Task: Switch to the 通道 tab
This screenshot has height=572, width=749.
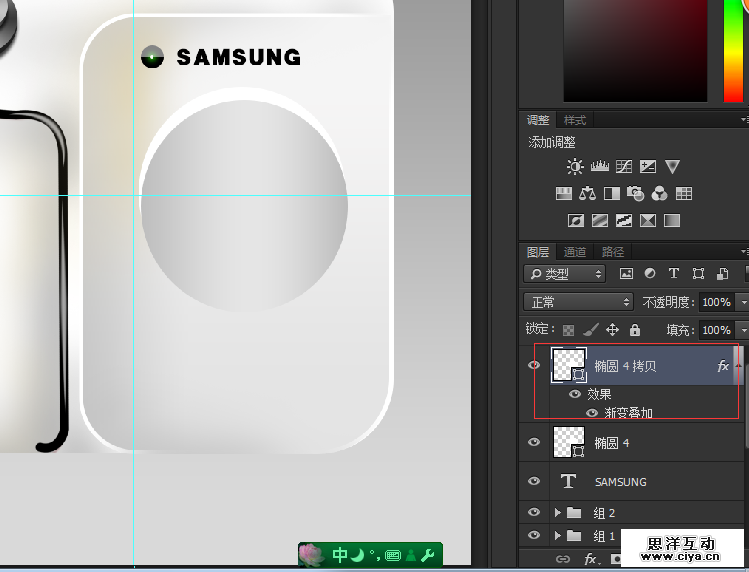Action: 575,252
